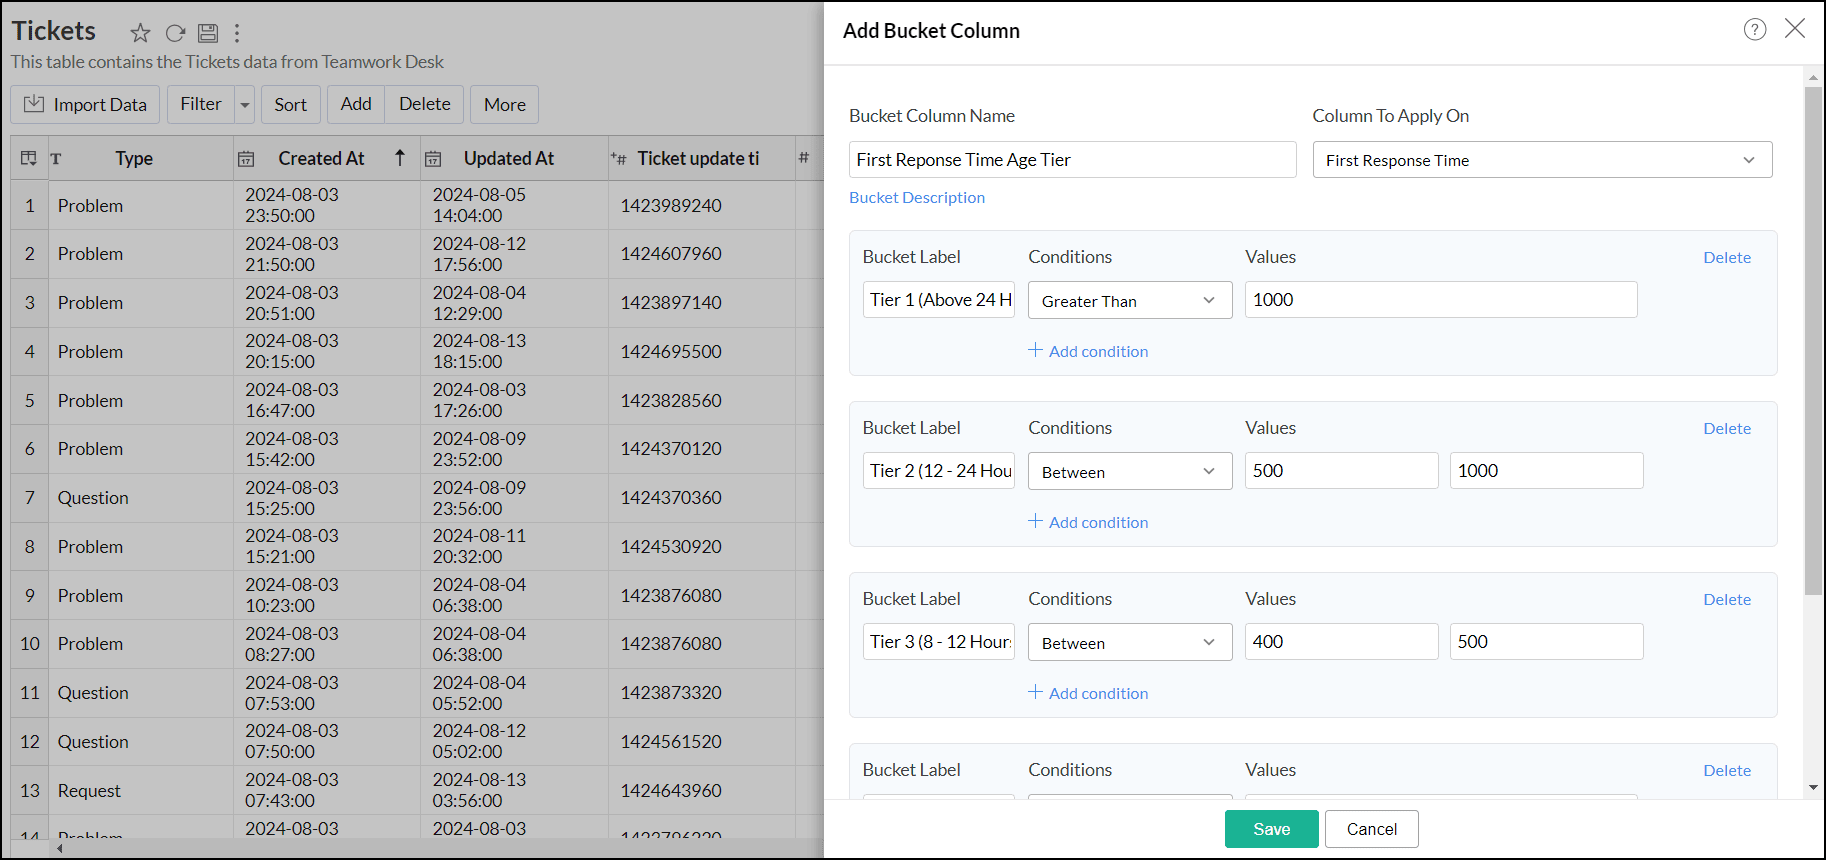Click the help question mark icon
The width and height of the screenshot is (1826, 860).
(x=1754, y=29)
